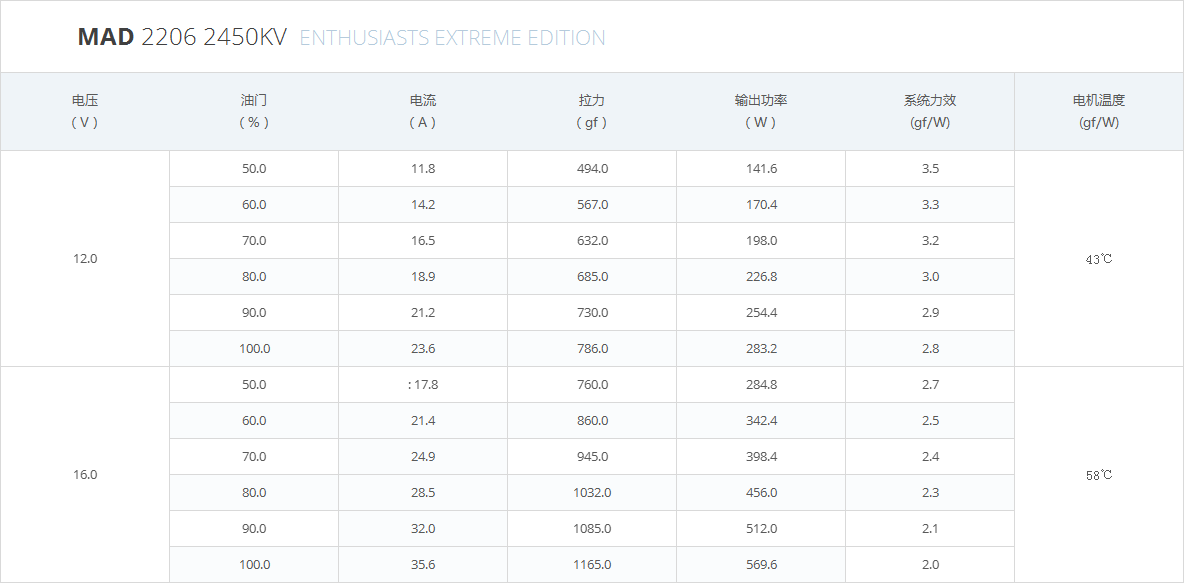Click the 2.7 efficiency value

[x=930, y=384]
